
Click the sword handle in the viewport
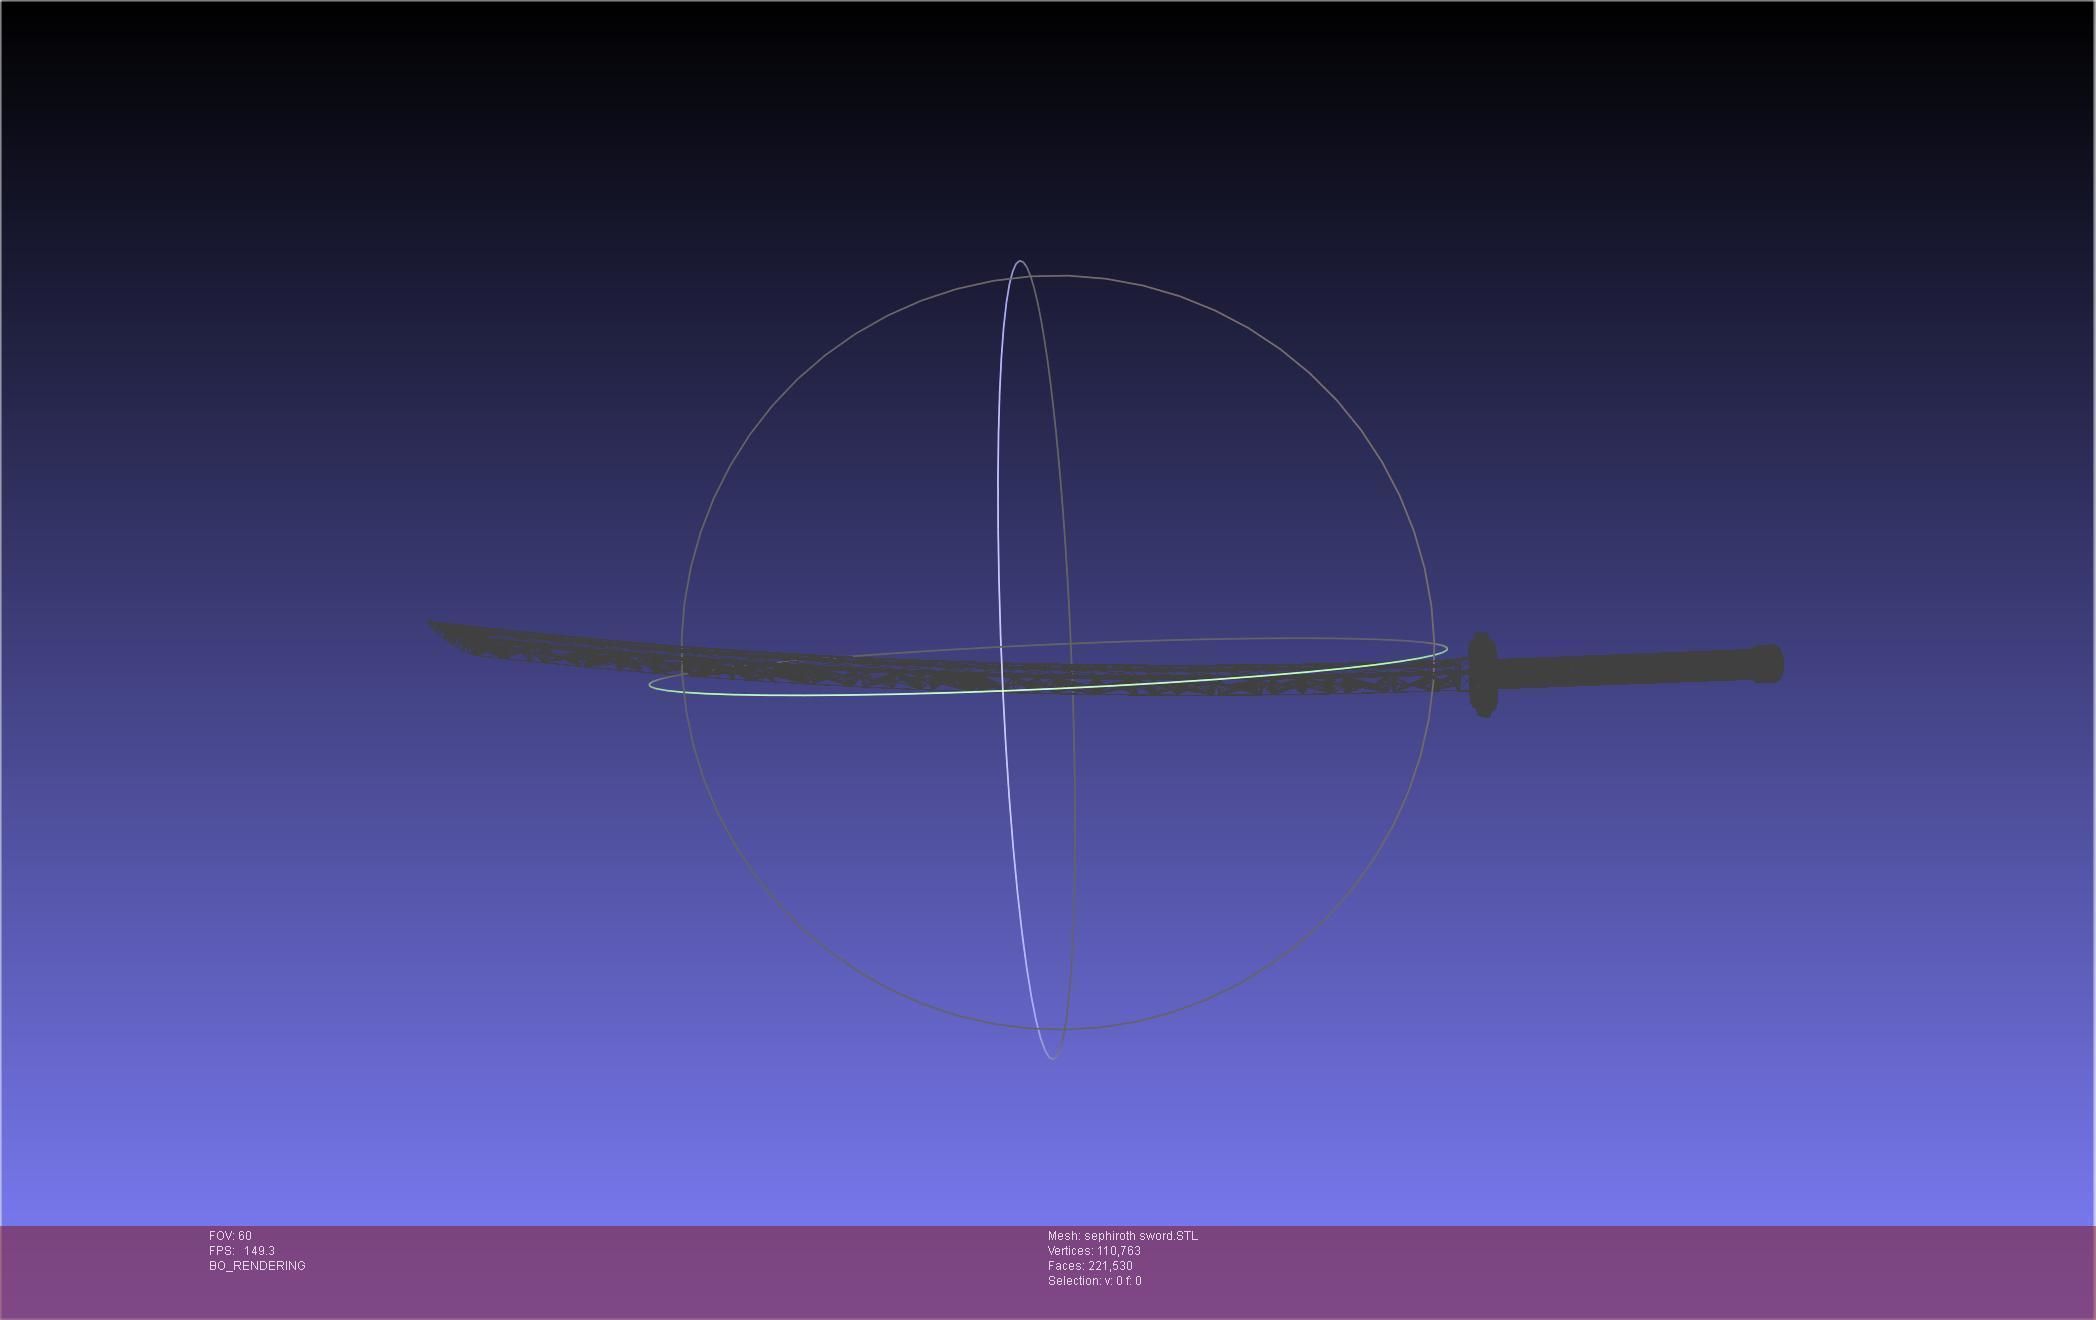pyautogui.click(x=1638, y=668)
